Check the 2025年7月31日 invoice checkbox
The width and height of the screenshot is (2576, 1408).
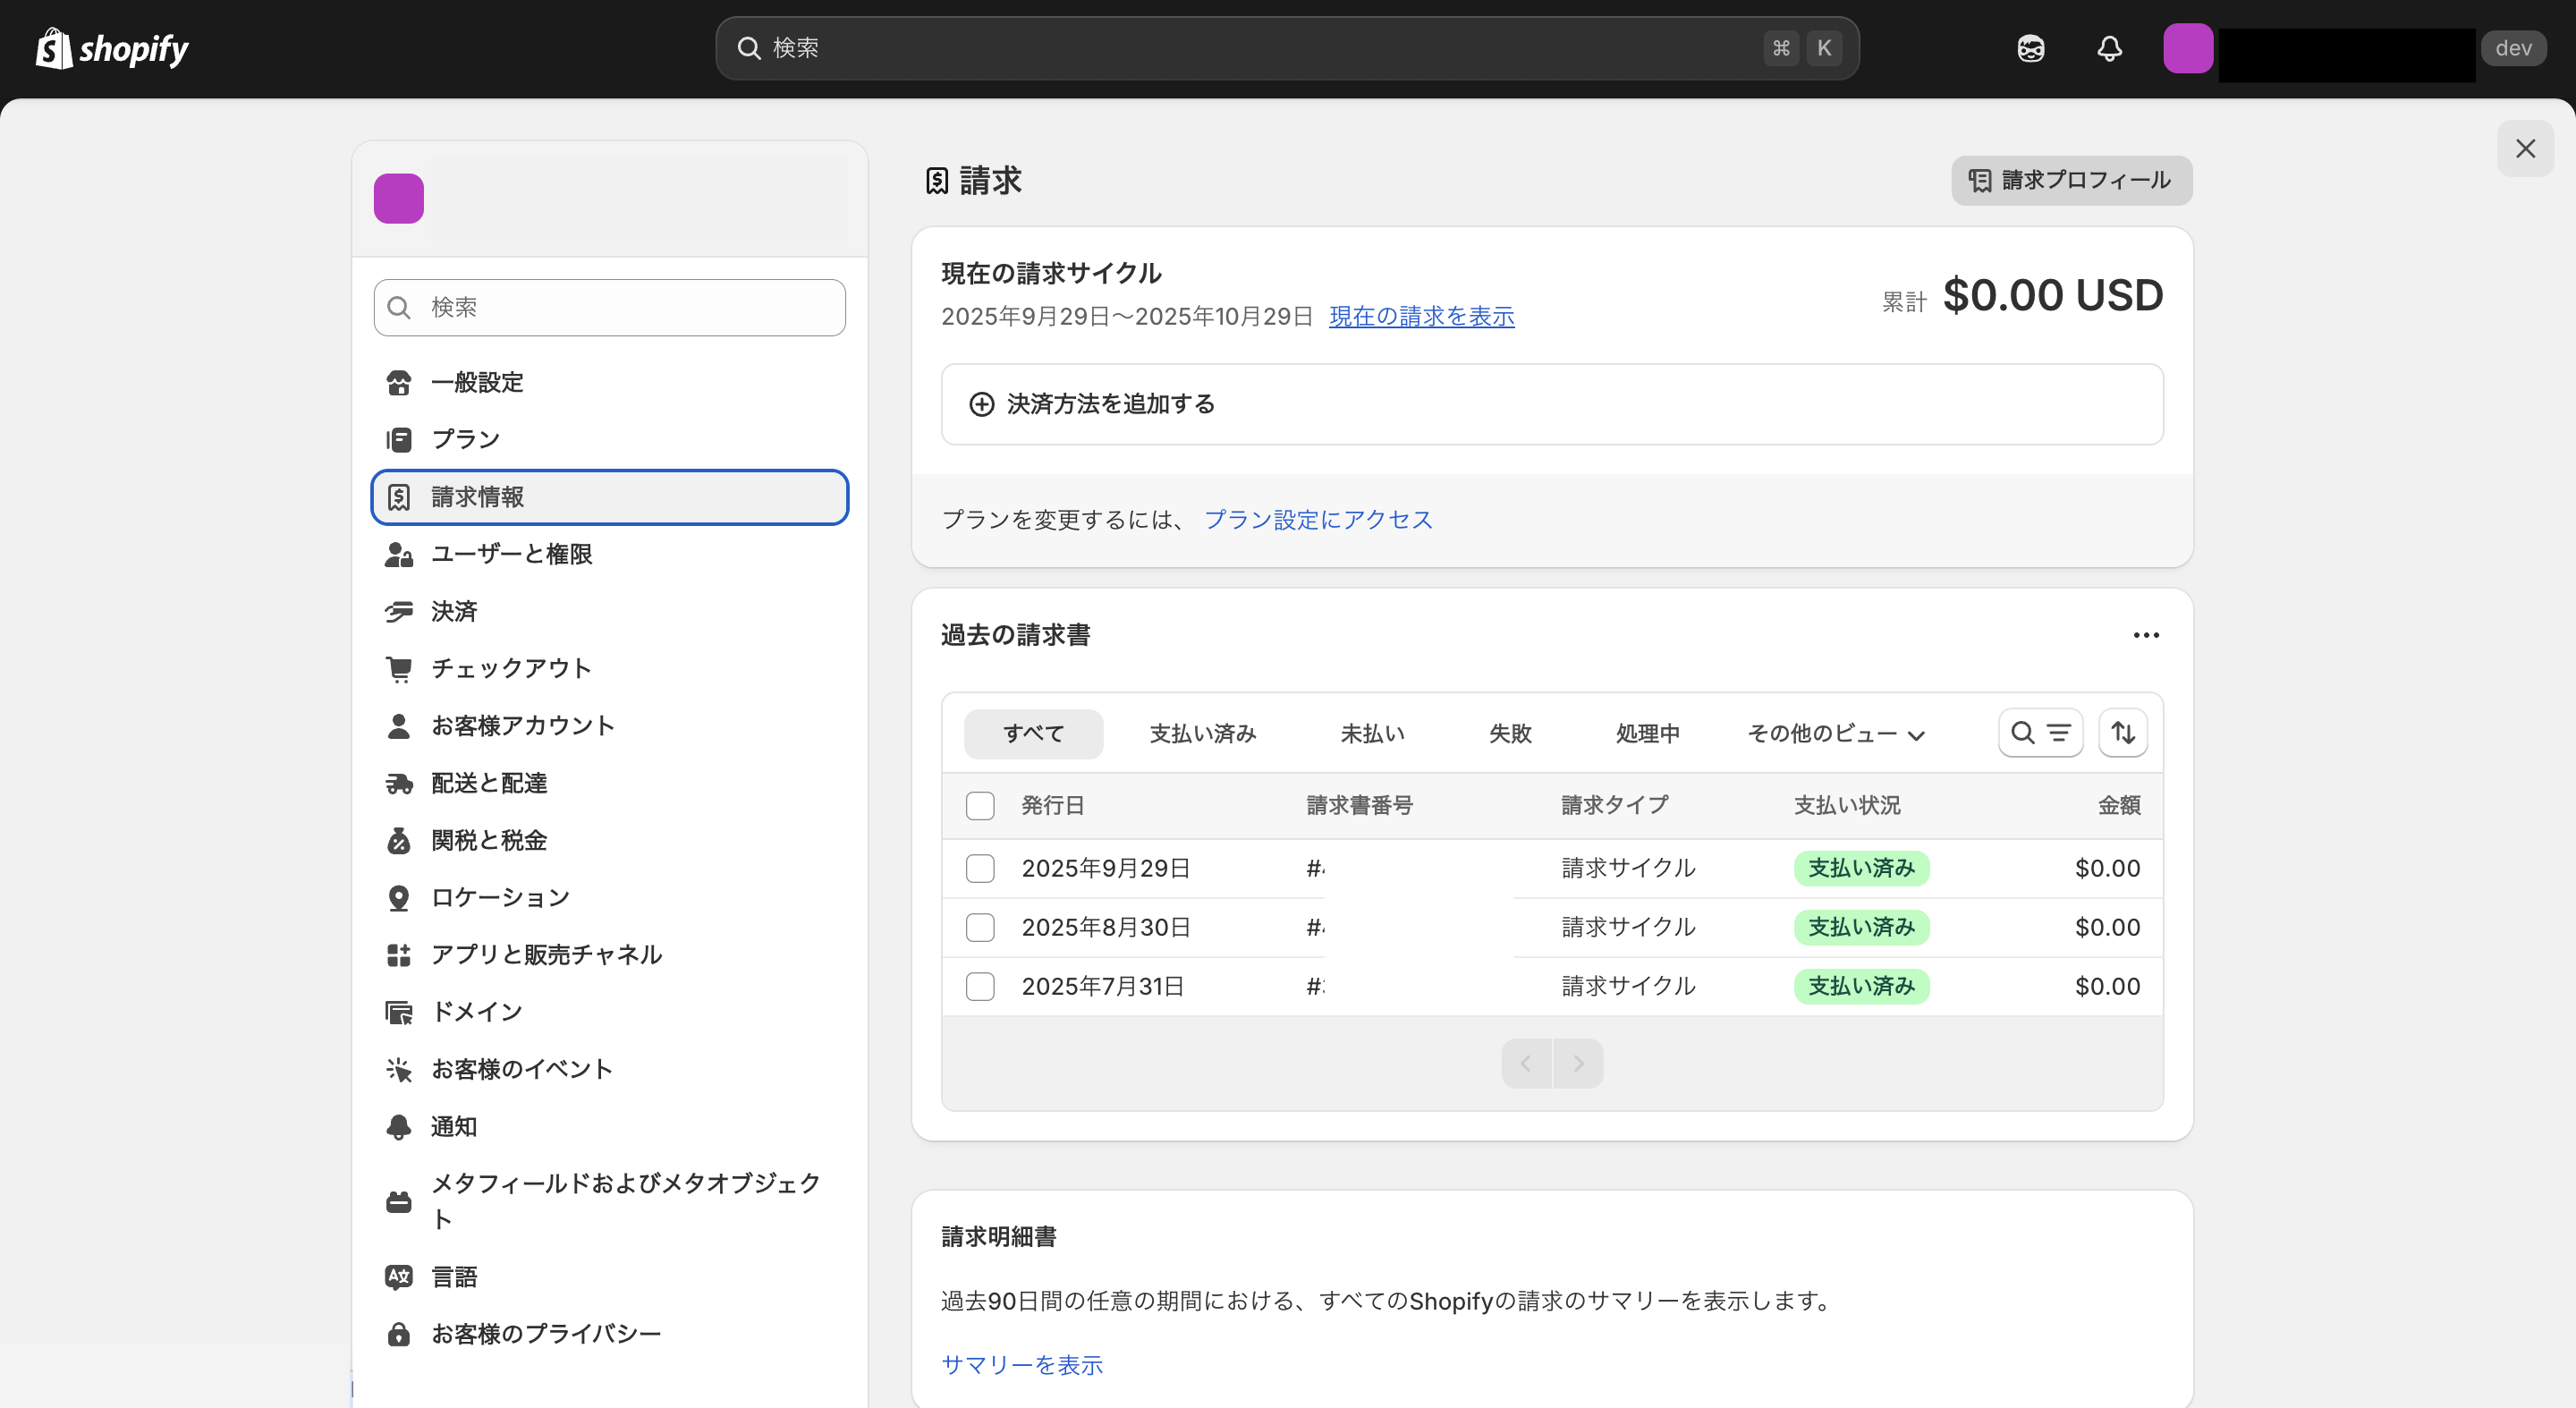tap(980, 986)
